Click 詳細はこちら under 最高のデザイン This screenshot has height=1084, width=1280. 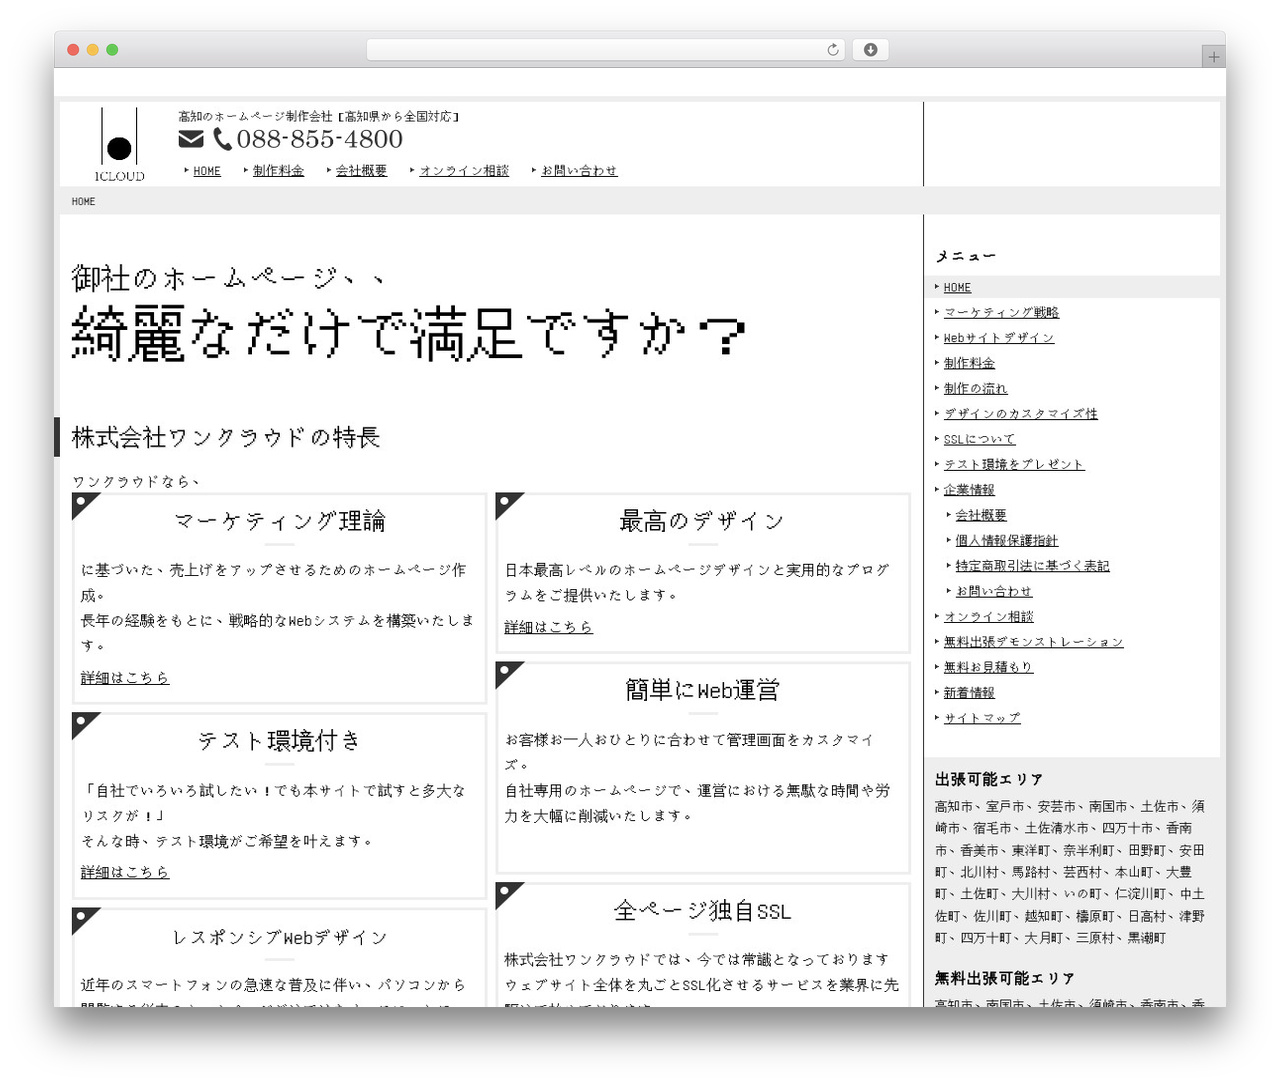[x=548, y=627]
